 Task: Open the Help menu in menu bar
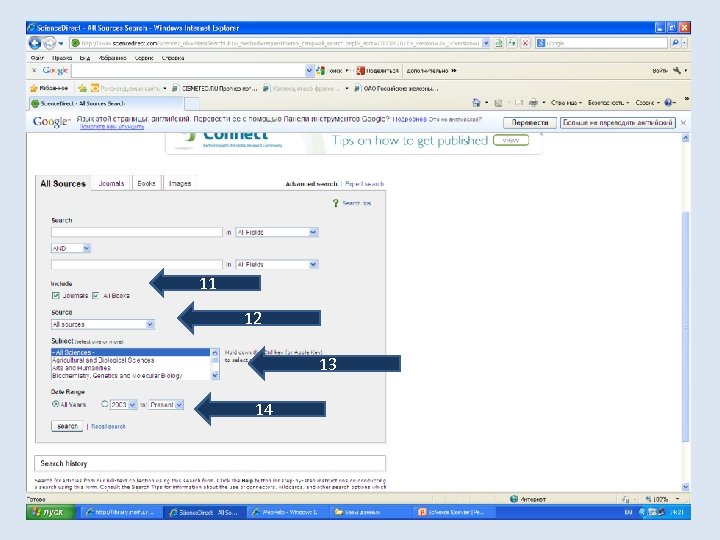tap(173, 58)
